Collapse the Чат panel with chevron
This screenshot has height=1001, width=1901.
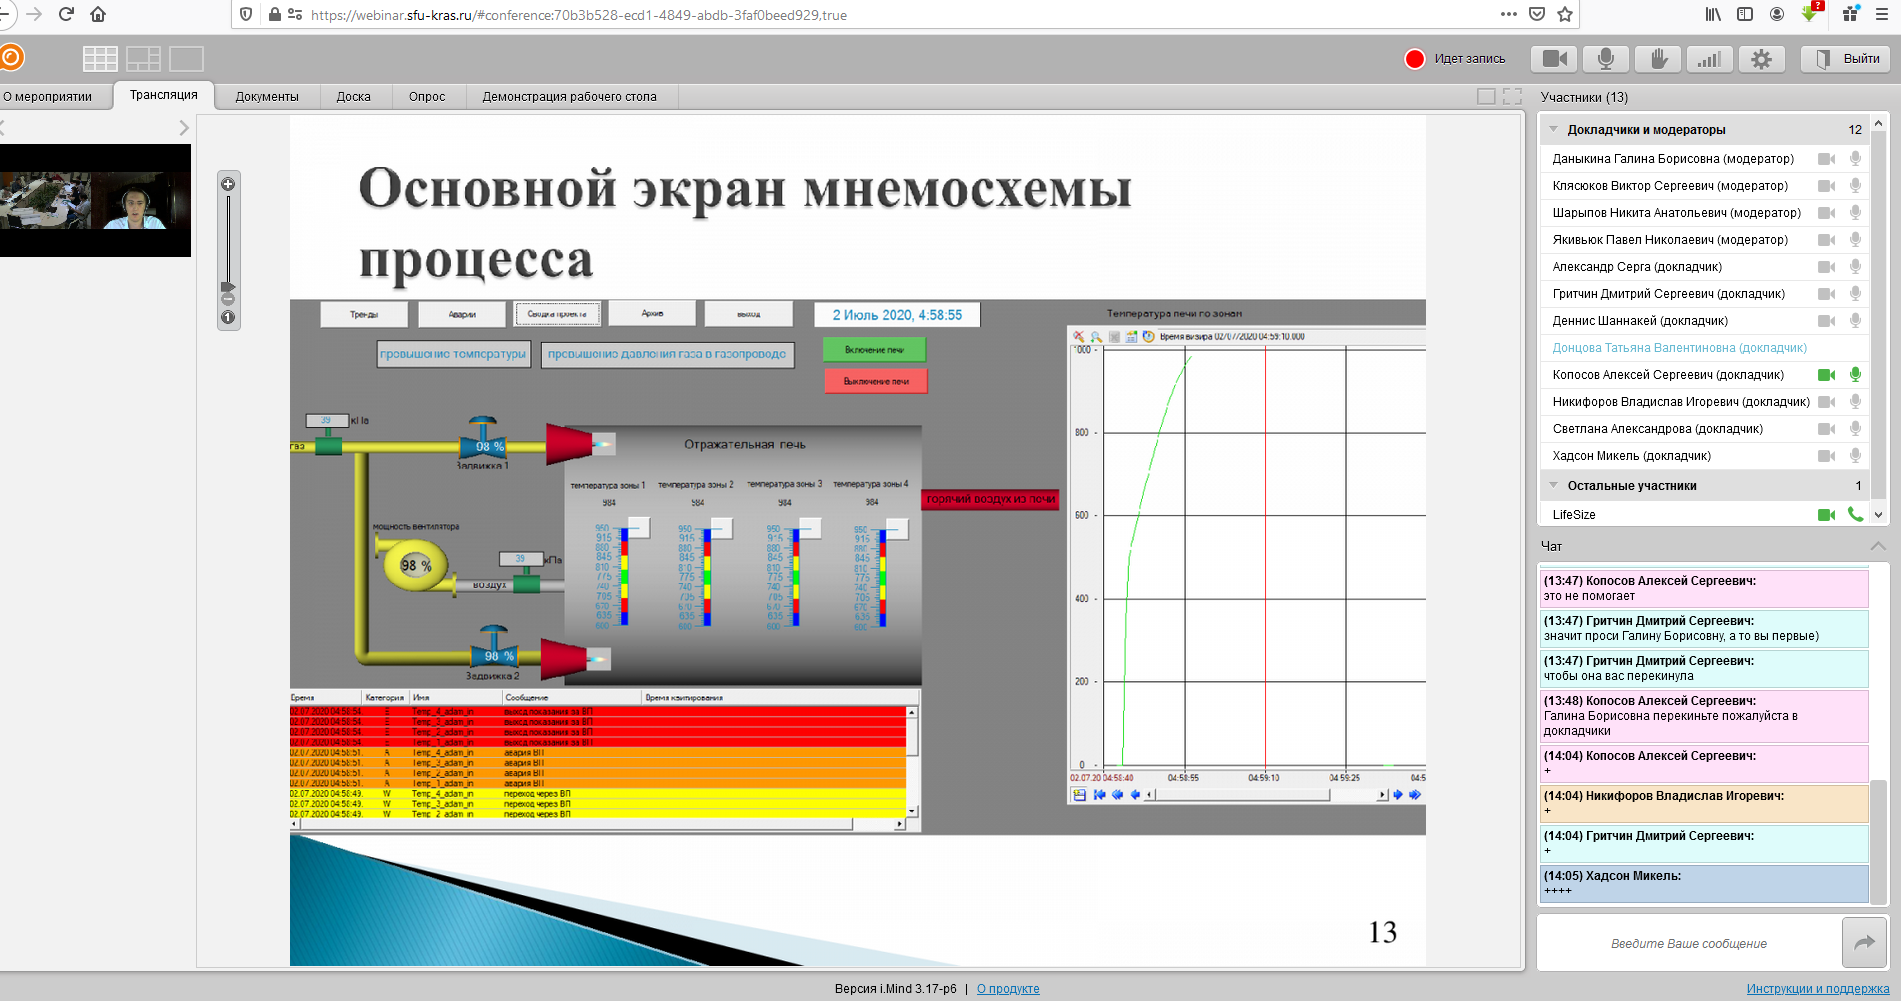[1877, 546]
